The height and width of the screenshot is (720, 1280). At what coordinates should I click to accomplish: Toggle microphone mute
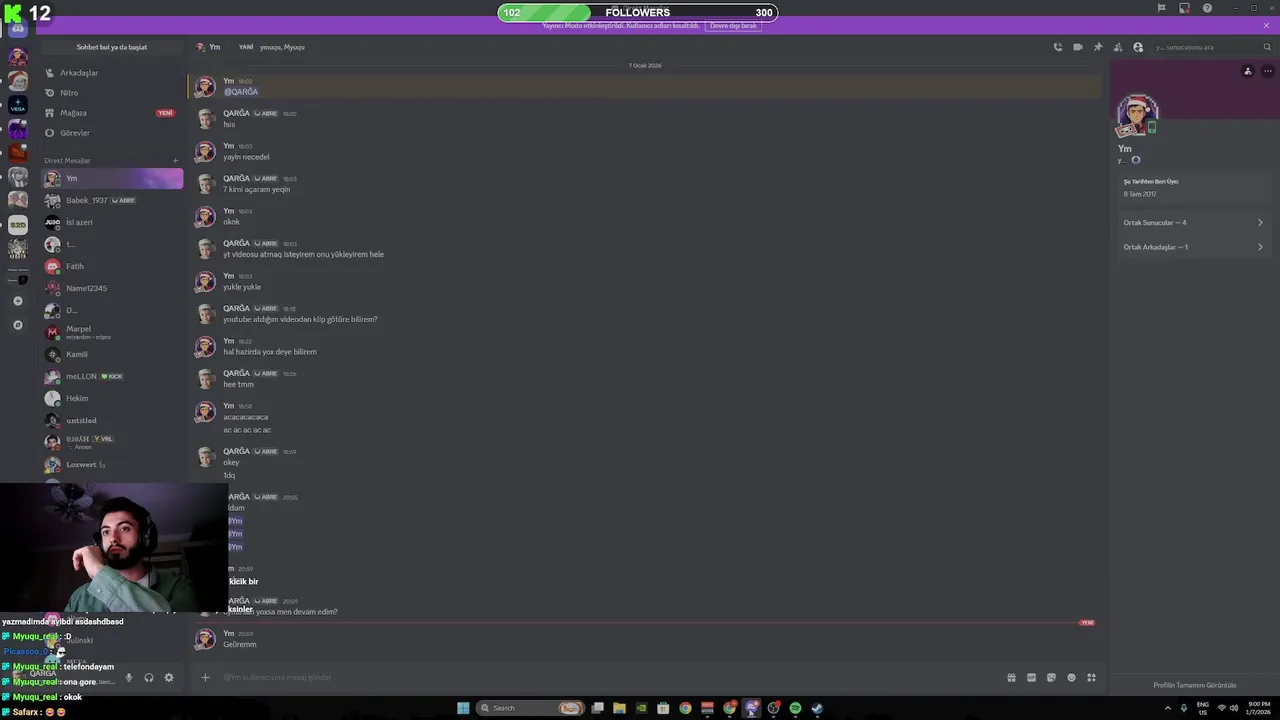click(x=128, y=678)
